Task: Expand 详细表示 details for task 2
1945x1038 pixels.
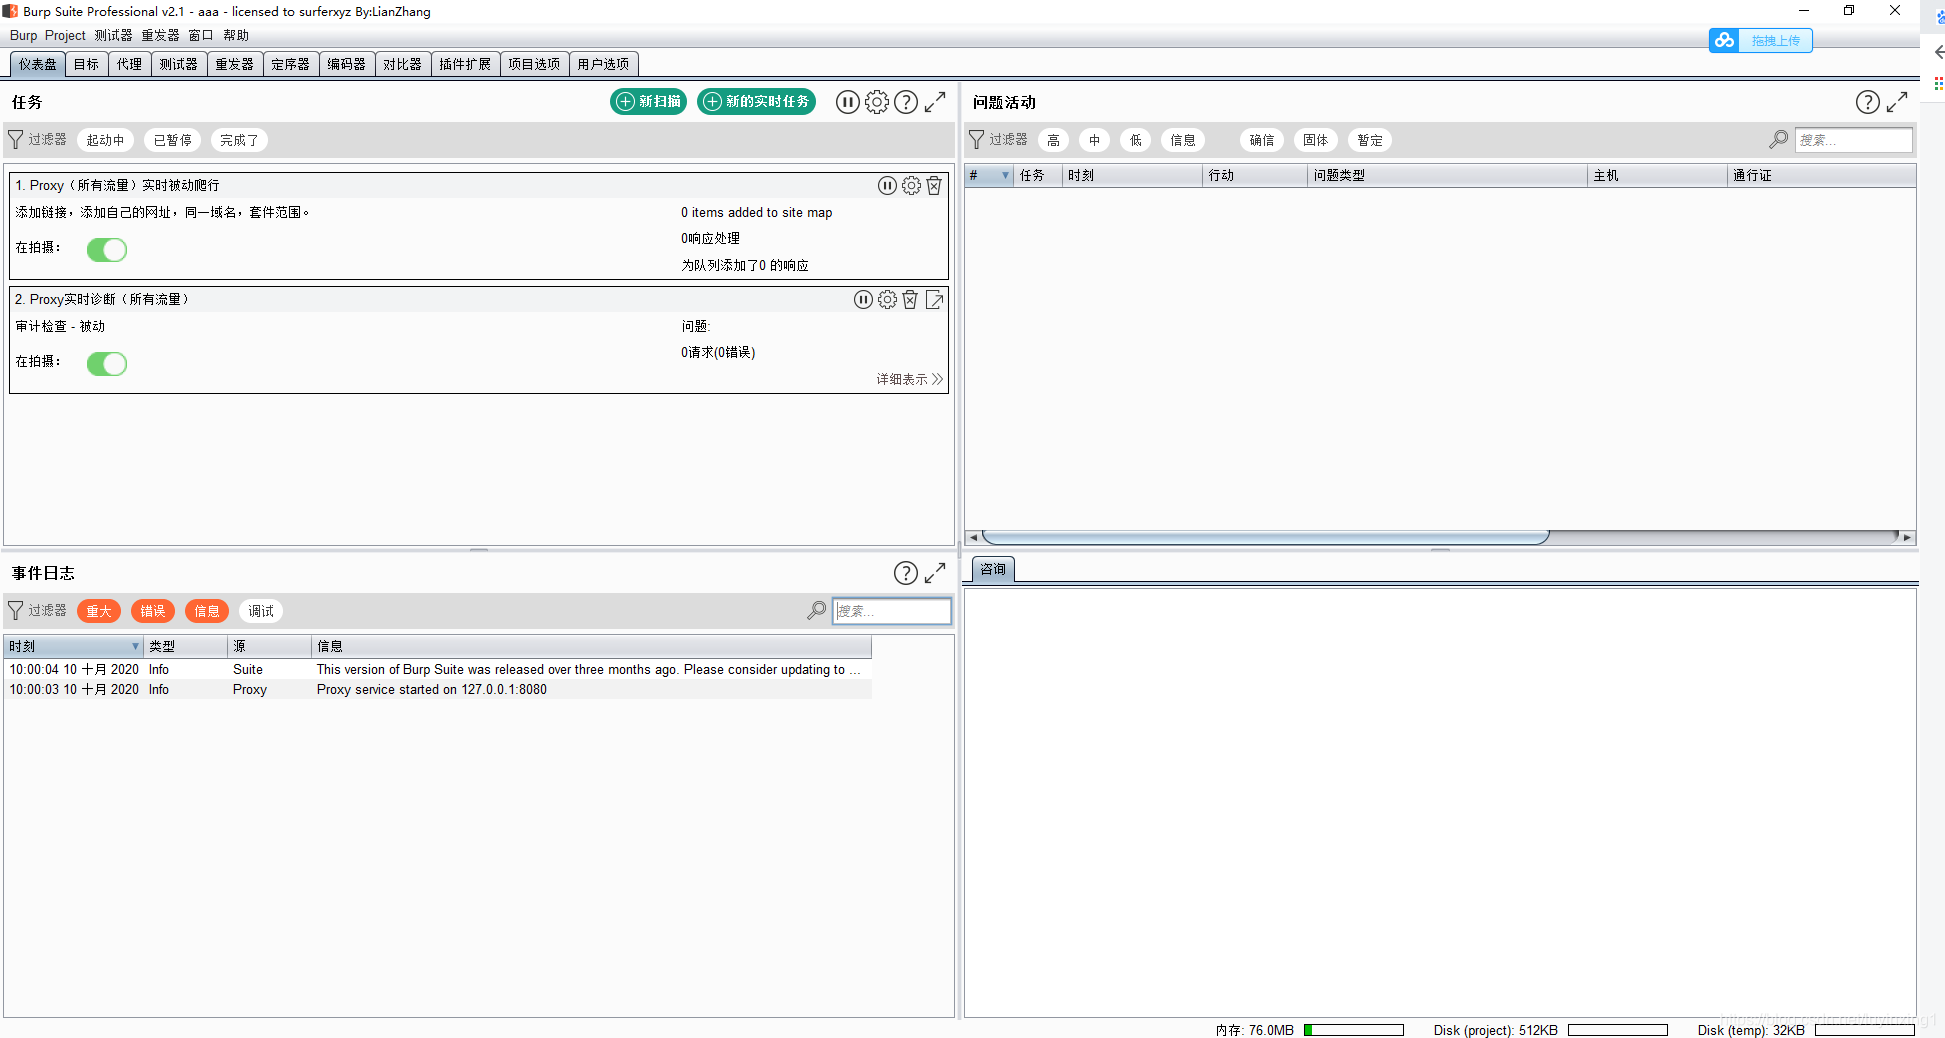Action: coord(909,379)
